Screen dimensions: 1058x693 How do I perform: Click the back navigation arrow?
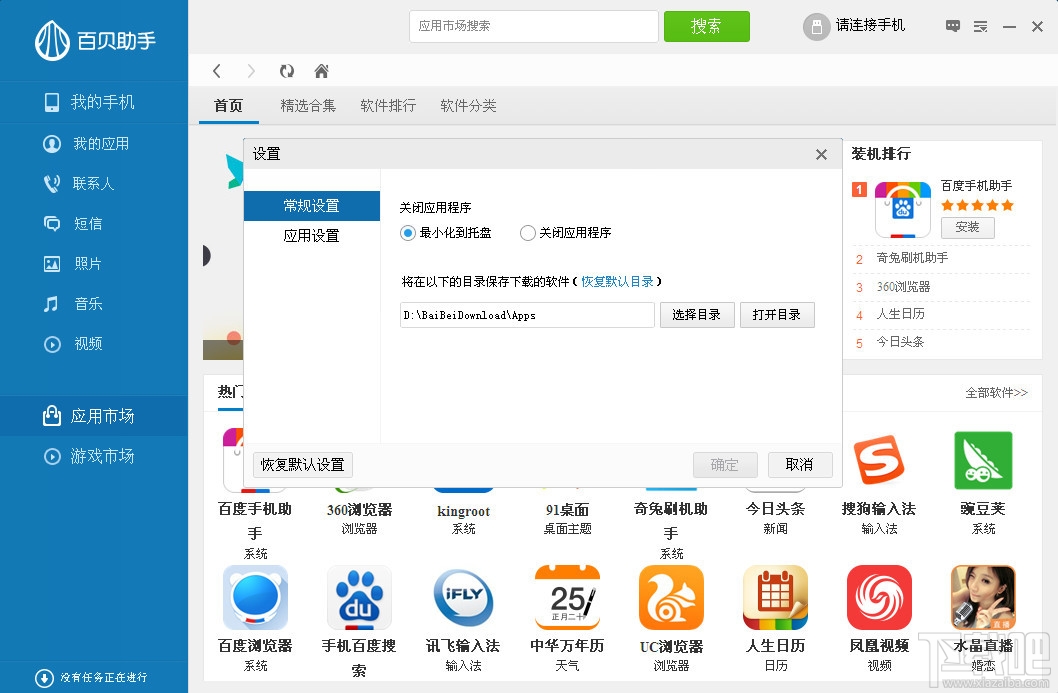tap(216, 71)
